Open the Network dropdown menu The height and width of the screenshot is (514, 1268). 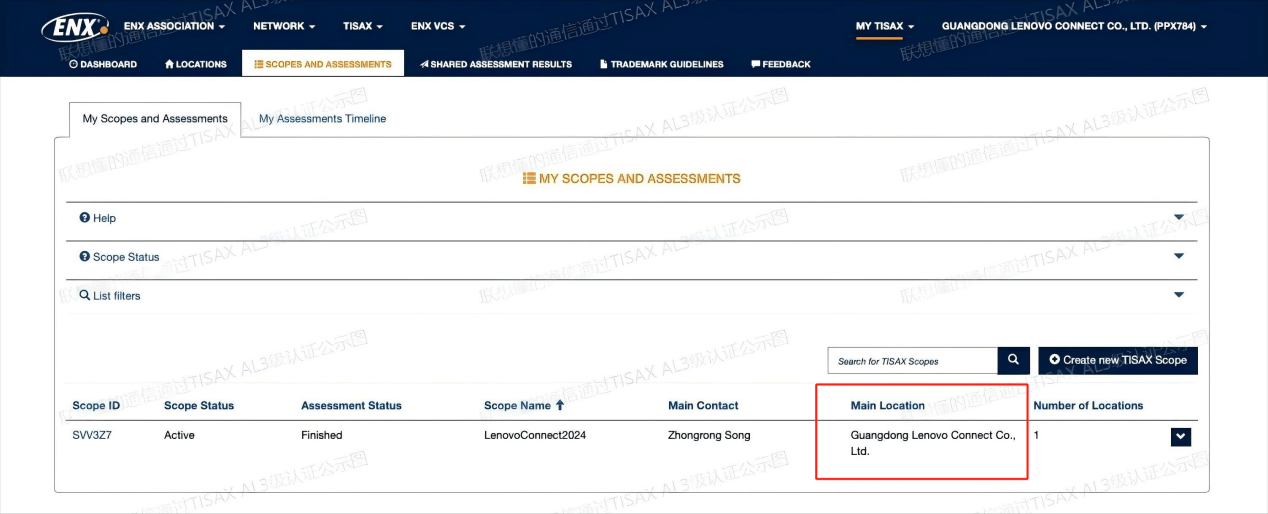pos(284,26)
